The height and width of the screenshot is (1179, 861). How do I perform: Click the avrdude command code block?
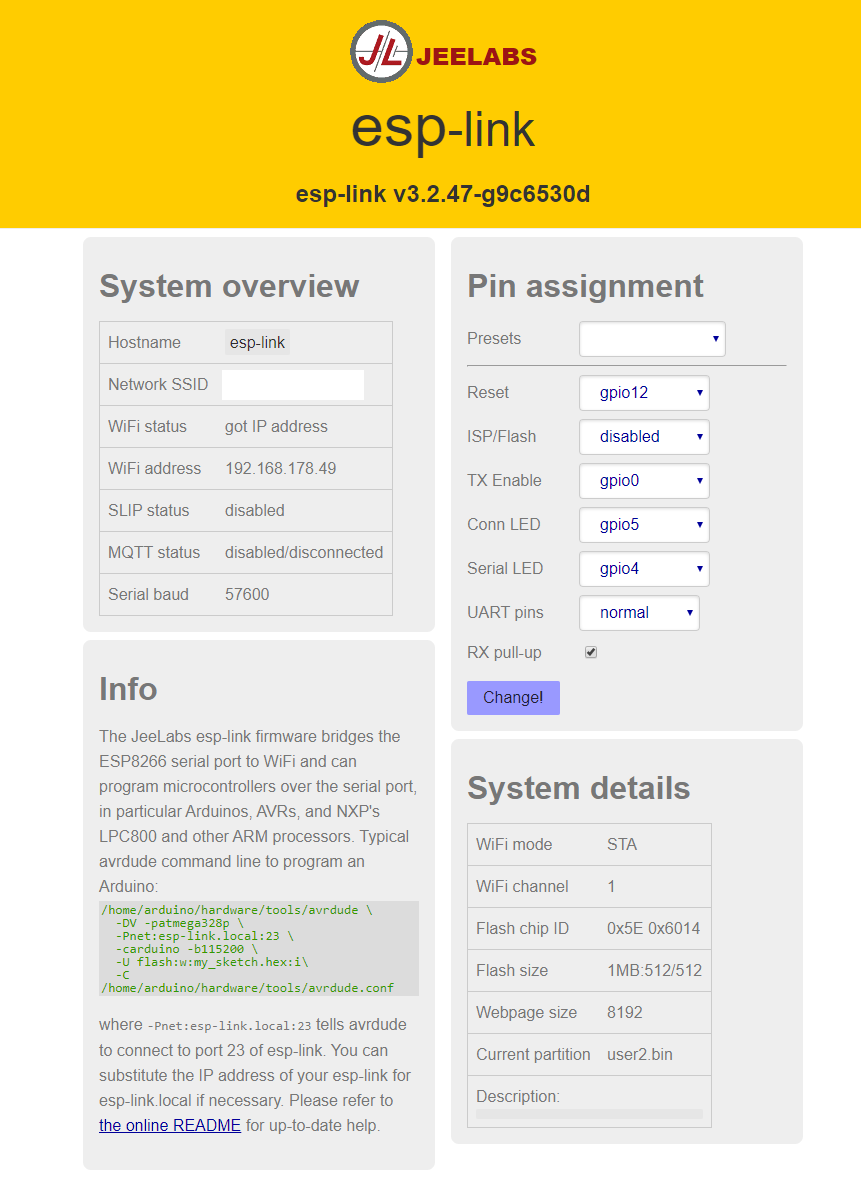pos(258,948)
